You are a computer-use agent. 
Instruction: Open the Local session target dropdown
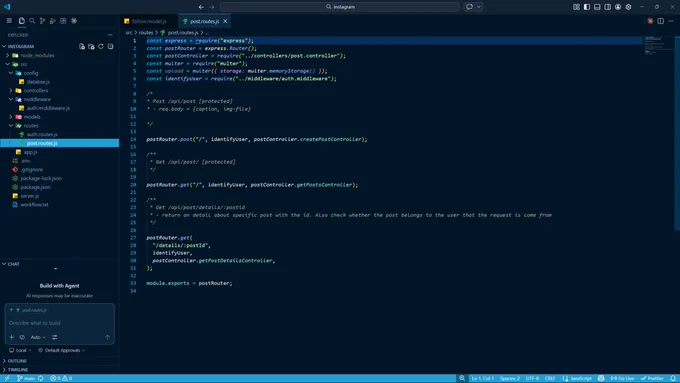pyautogui.click(x=20, y=350)
